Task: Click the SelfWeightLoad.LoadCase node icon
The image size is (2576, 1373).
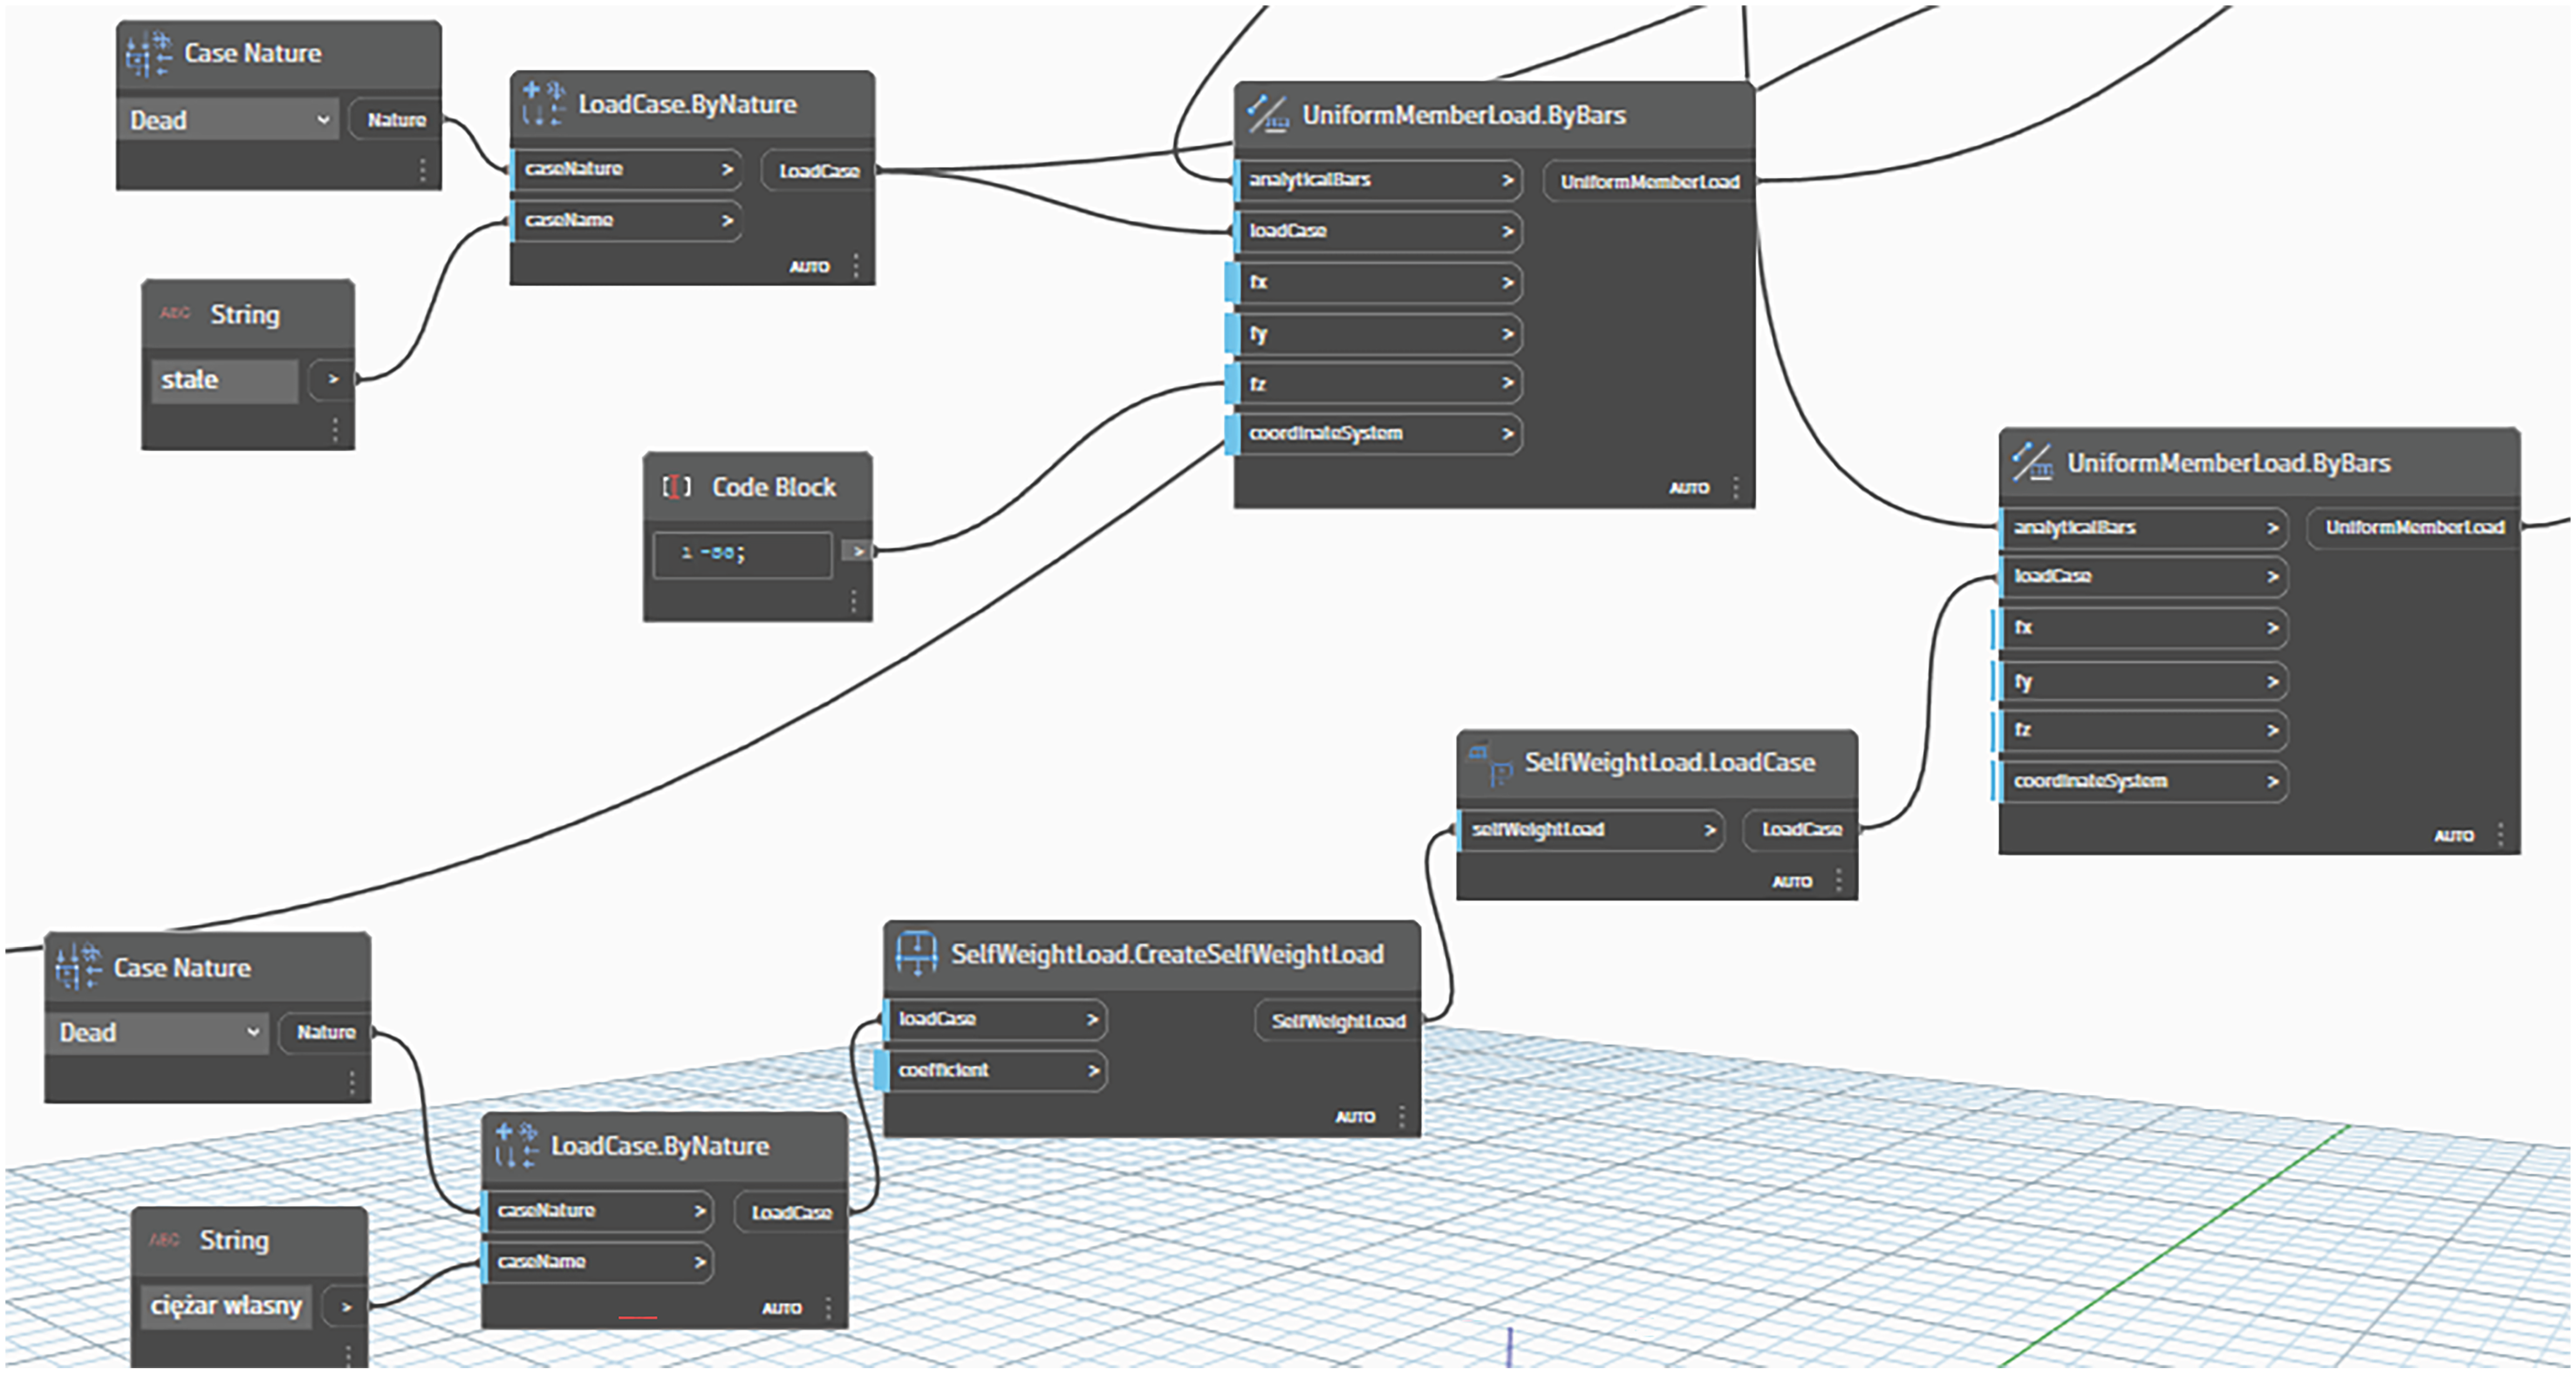Action: (x=1490, y=763)
